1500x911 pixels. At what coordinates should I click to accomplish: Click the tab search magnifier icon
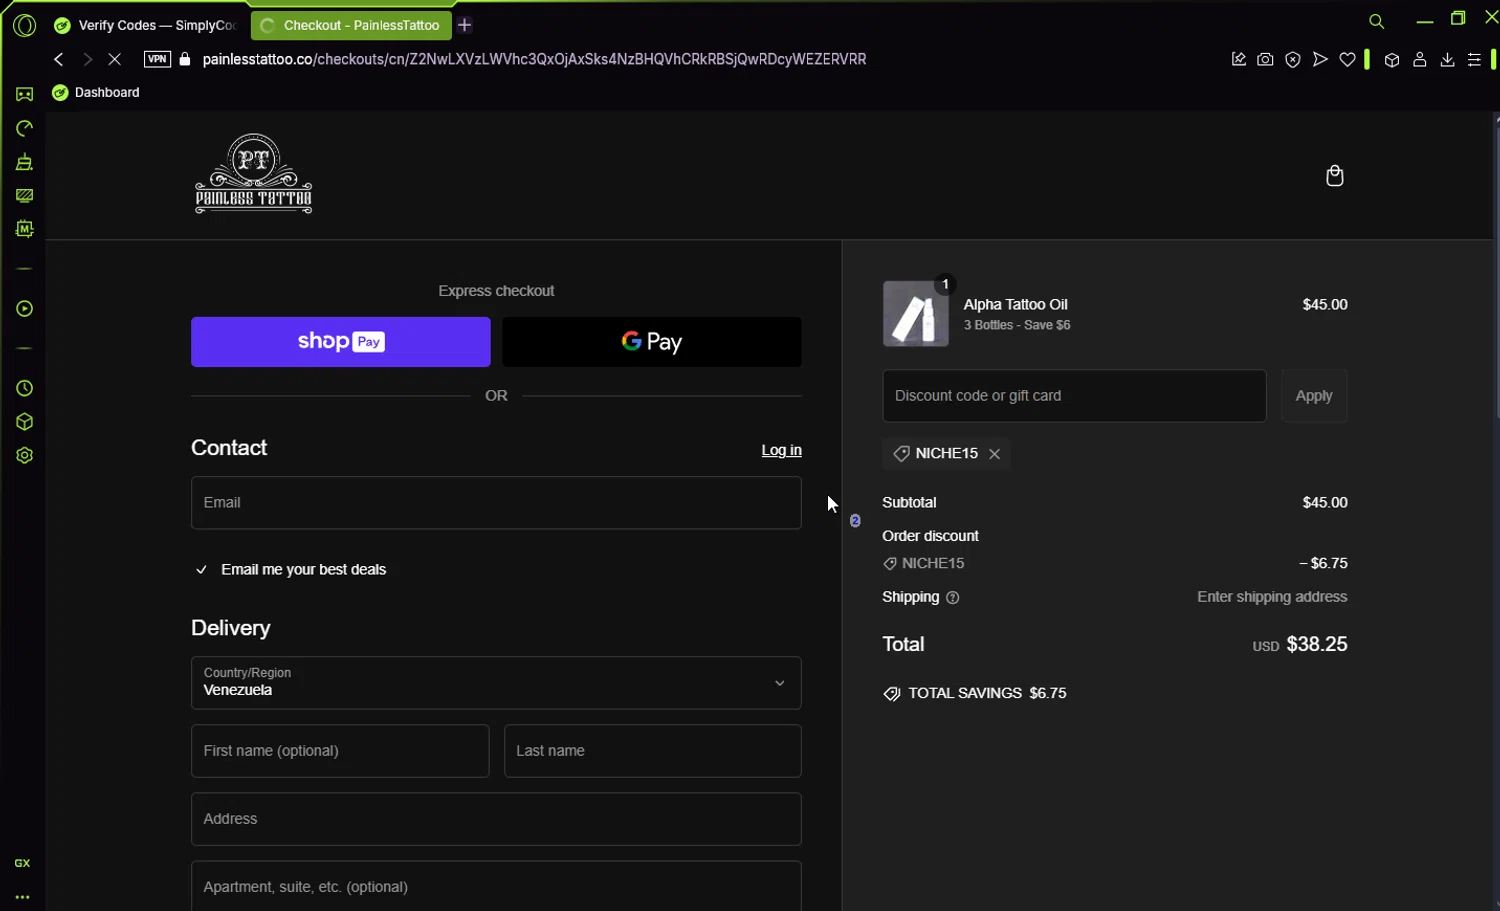pyautogui.click(x=1377, y=21)
